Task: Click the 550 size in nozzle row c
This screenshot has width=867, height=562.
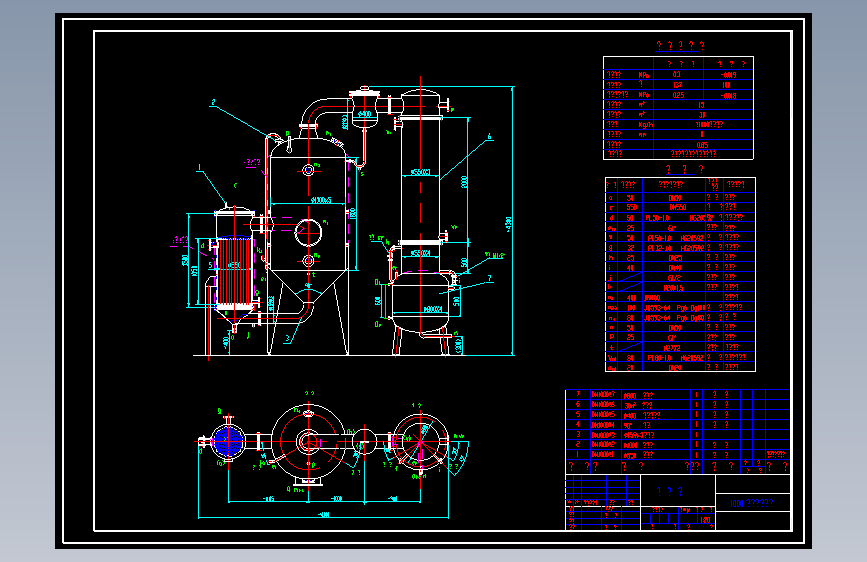Action: coord(631,207)
